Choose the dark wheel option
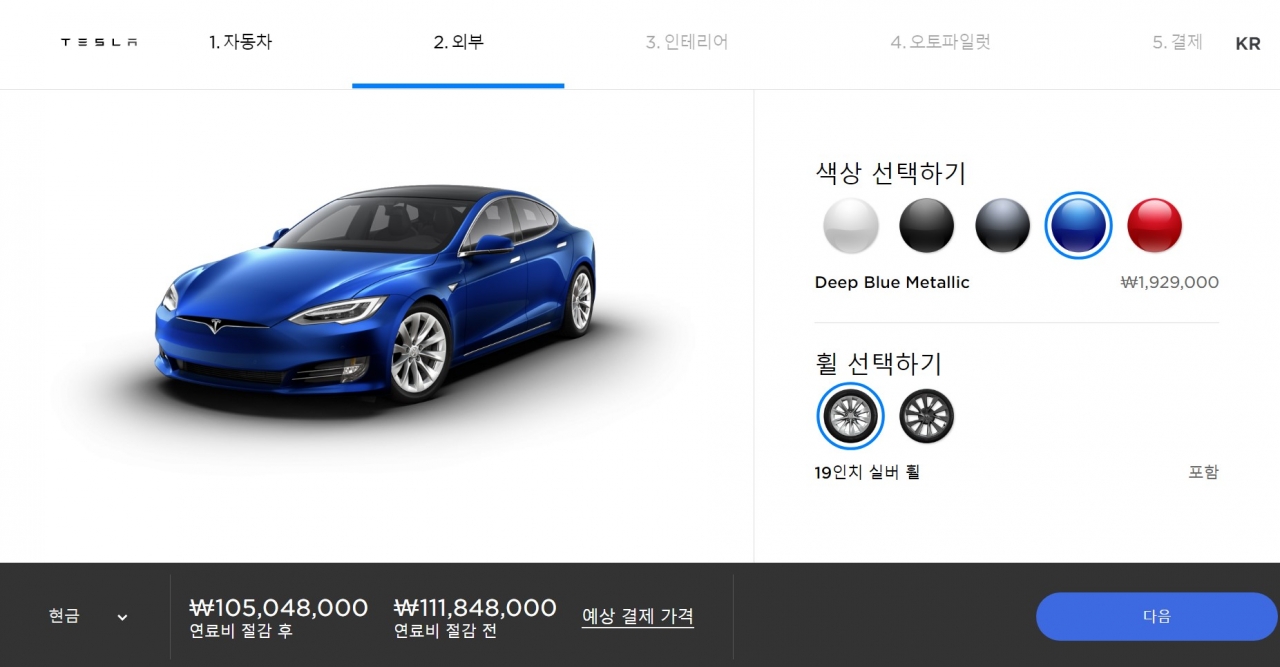Screen dimensions: 1280x667 click(926, 416)
